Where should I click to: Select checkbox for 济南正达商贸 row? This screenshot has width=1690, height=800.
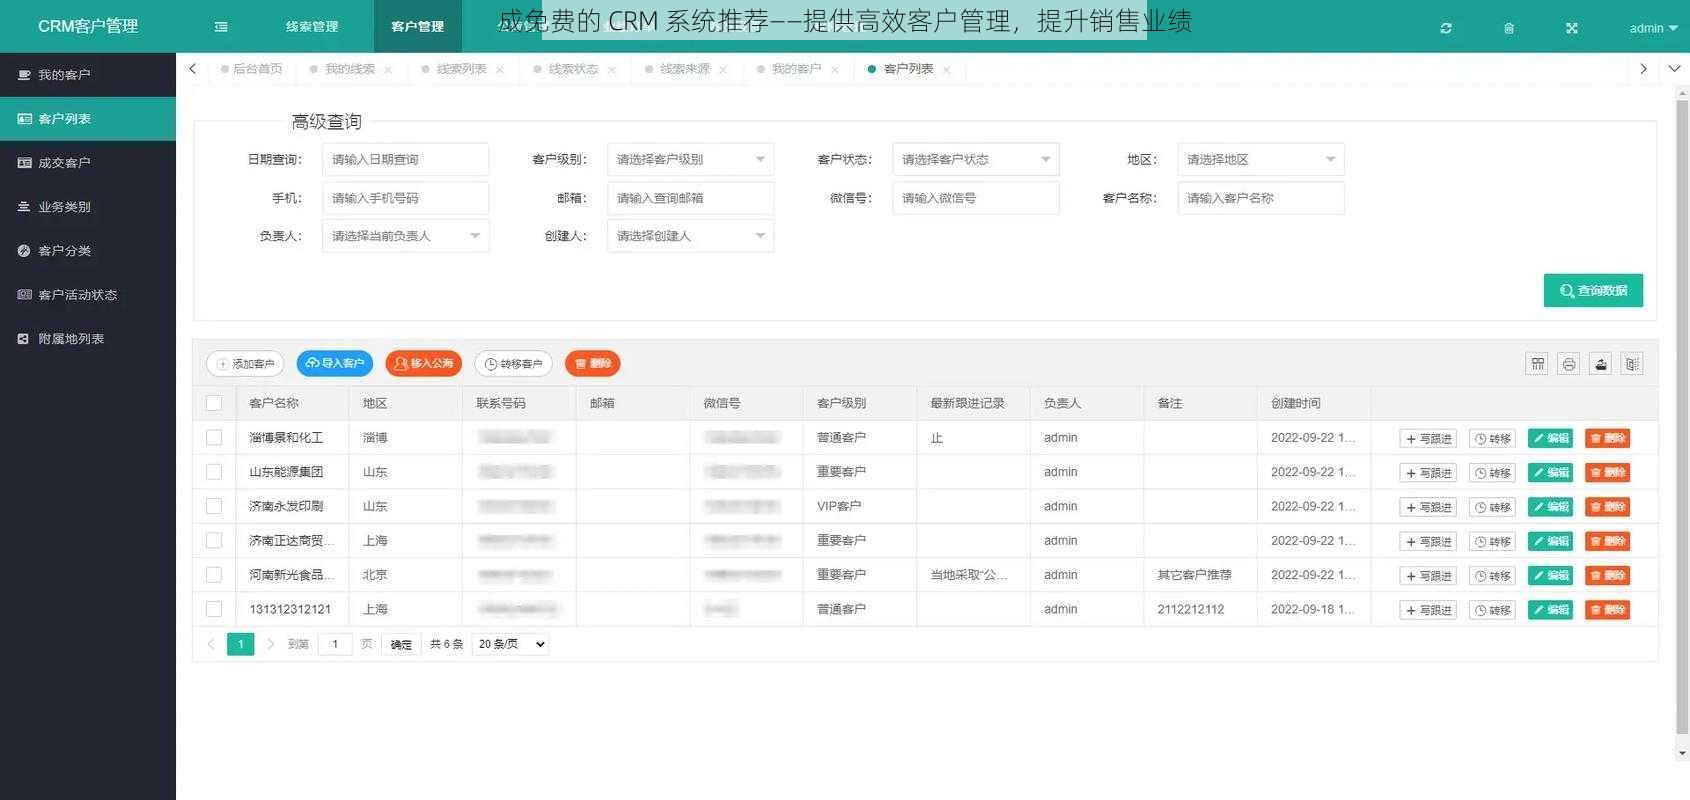click(x=214, y=541)
